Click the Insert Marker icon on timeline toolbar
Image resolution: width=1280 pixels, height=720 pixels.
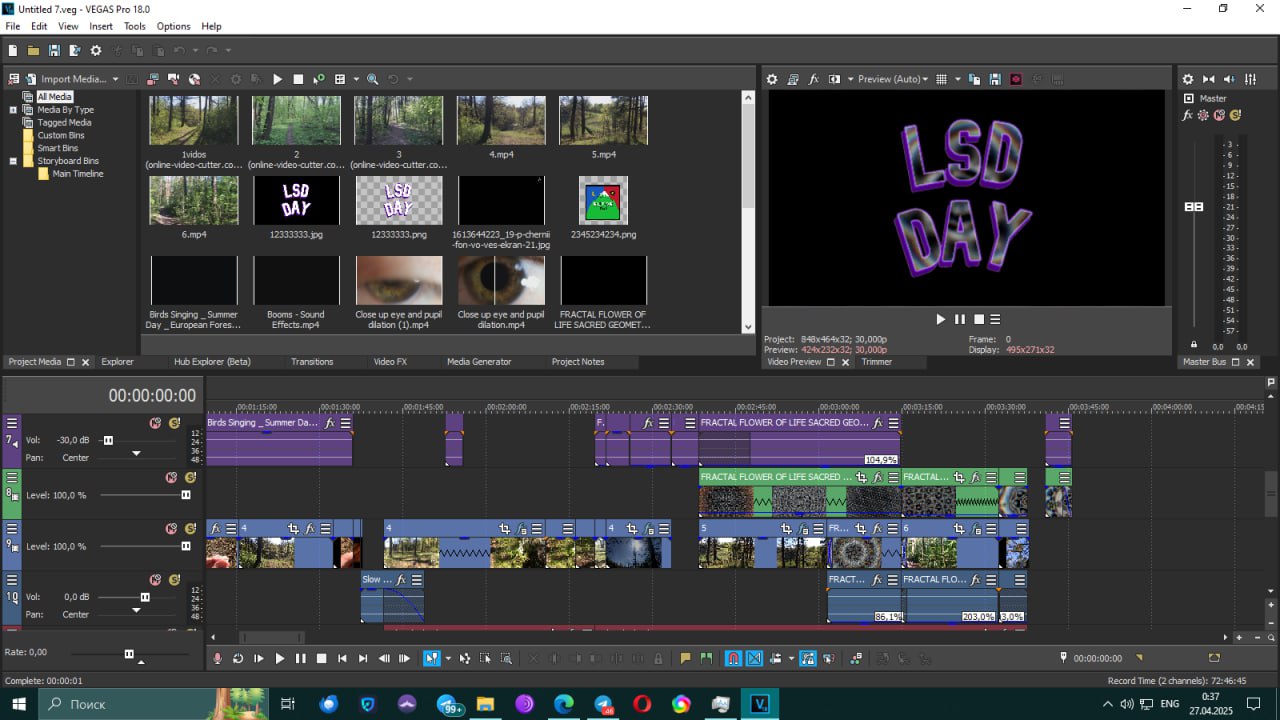(x=685, y=658)
